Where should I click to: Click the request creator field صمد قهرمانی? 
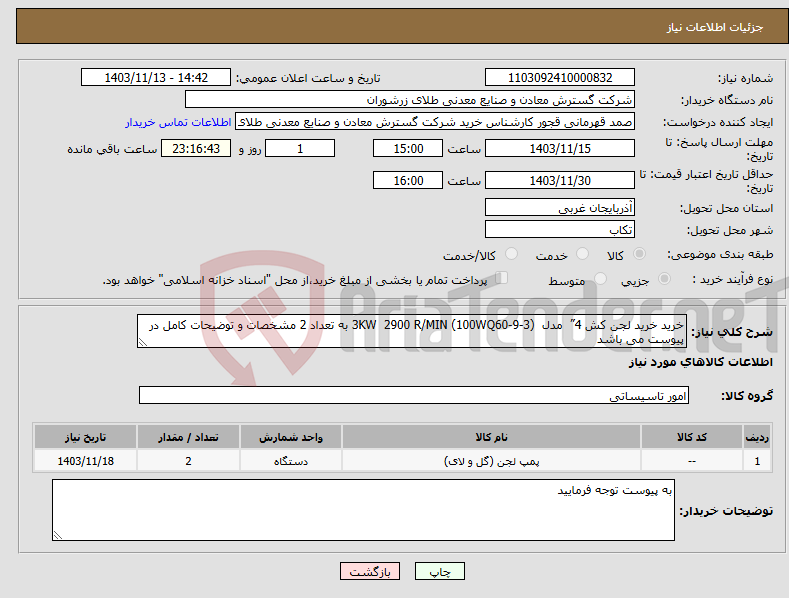(x=435, y=121)
